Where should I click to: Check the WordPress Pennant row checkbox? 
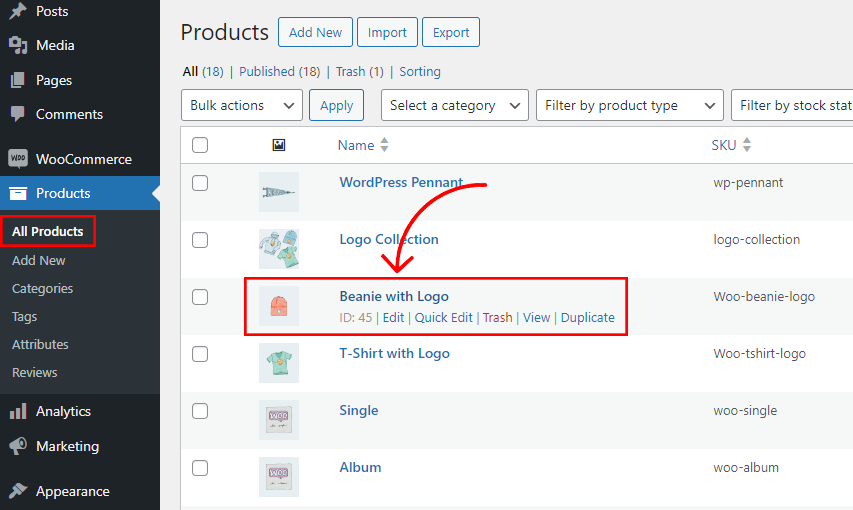click(200, 183)
